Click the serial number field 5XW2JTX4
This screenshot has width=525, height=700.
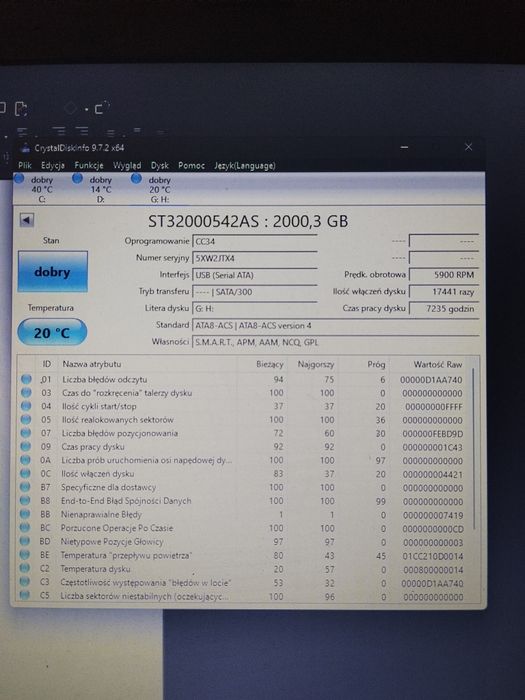[x=254, y=258]
